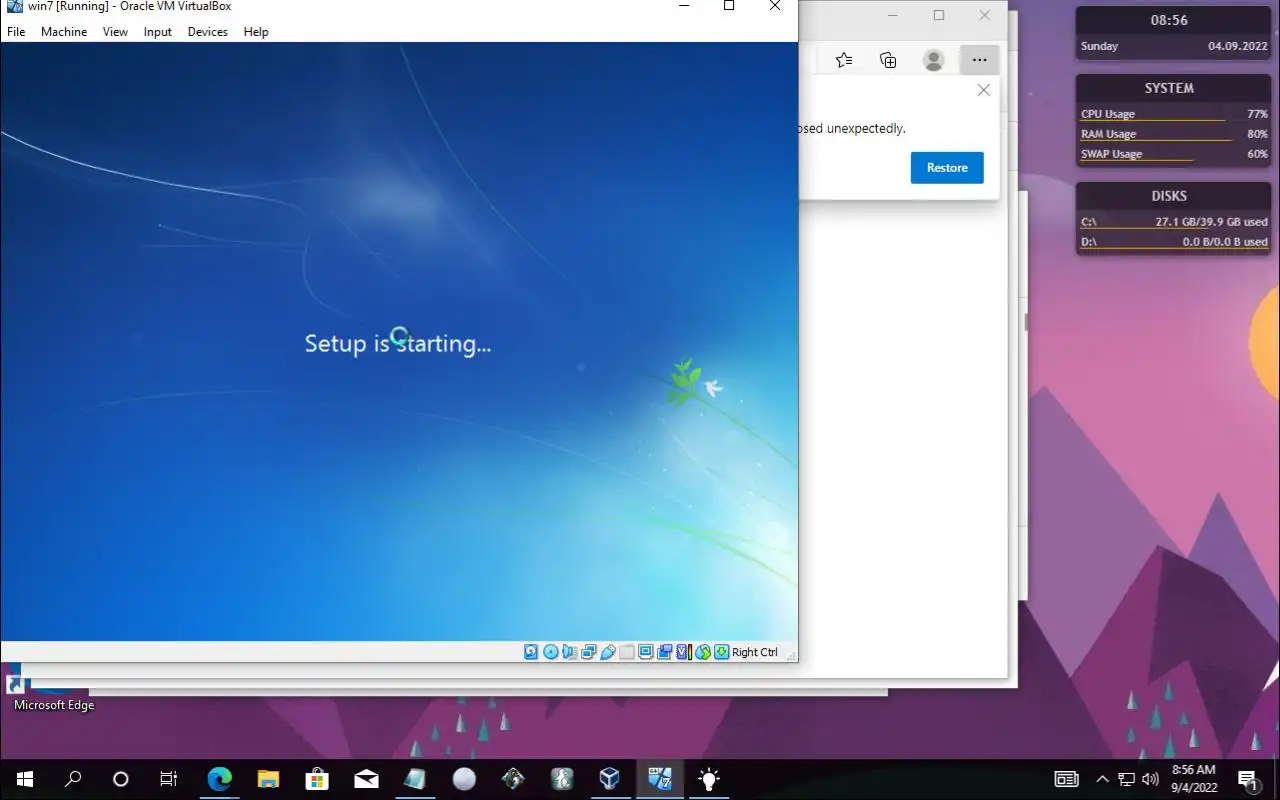Show hidden system tray icons
Viewport: 1280px width, 800px height.
(x=1102, y=779)
